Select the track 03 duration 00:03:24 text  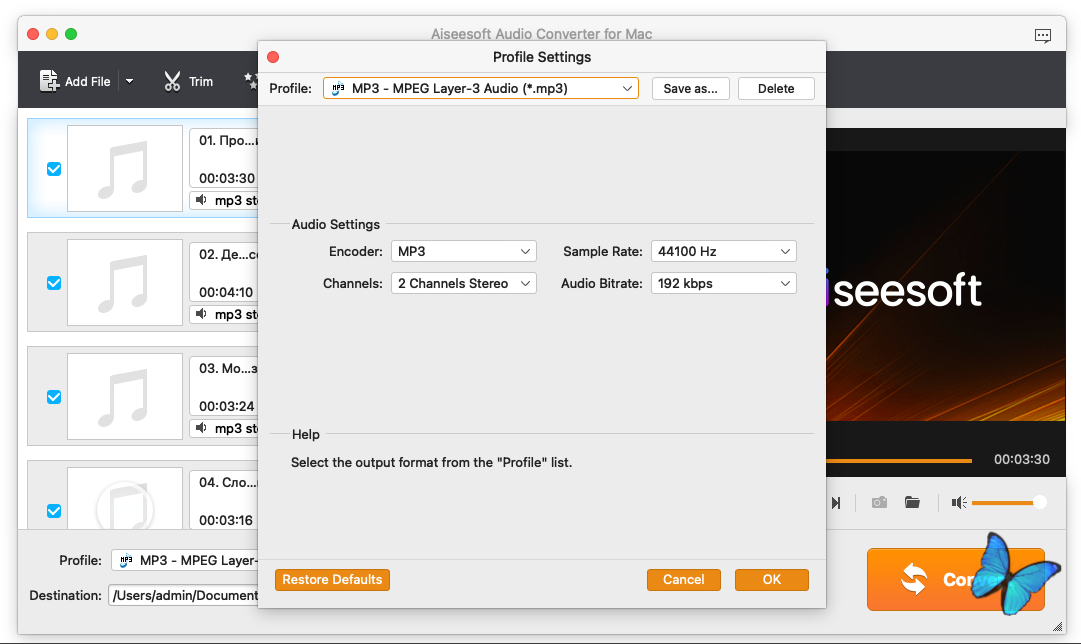(227, 406)
